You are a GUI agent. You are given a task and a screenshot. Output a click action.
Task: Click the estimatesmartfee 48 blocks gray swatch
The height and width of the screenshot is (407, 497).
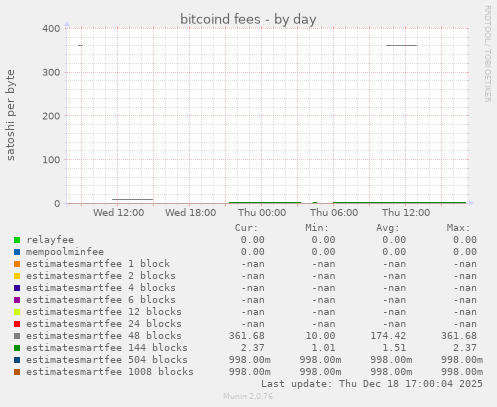point(17,336)
